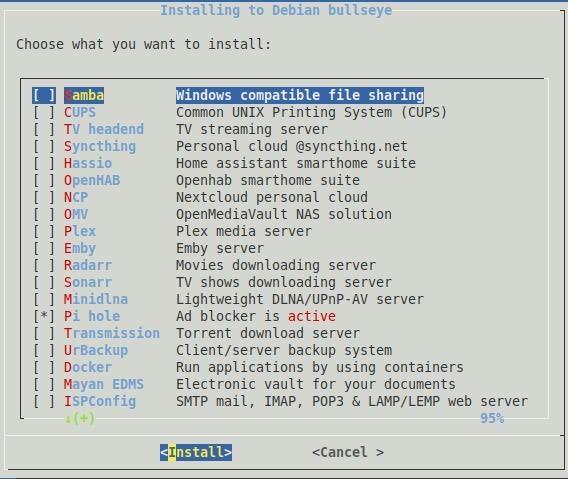Click 'Emby server' description
The image size is (568, 479).
[220, 249]
